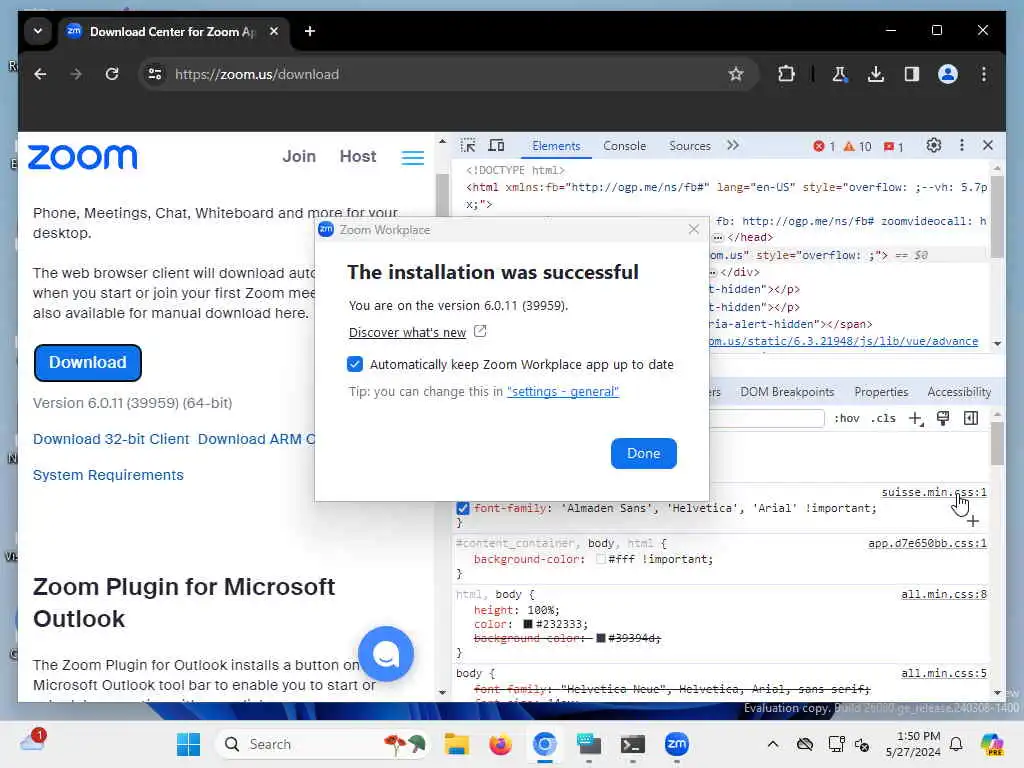Toggle the .cls element classes button
The image size is (1024, 768).
coord(883,419)
